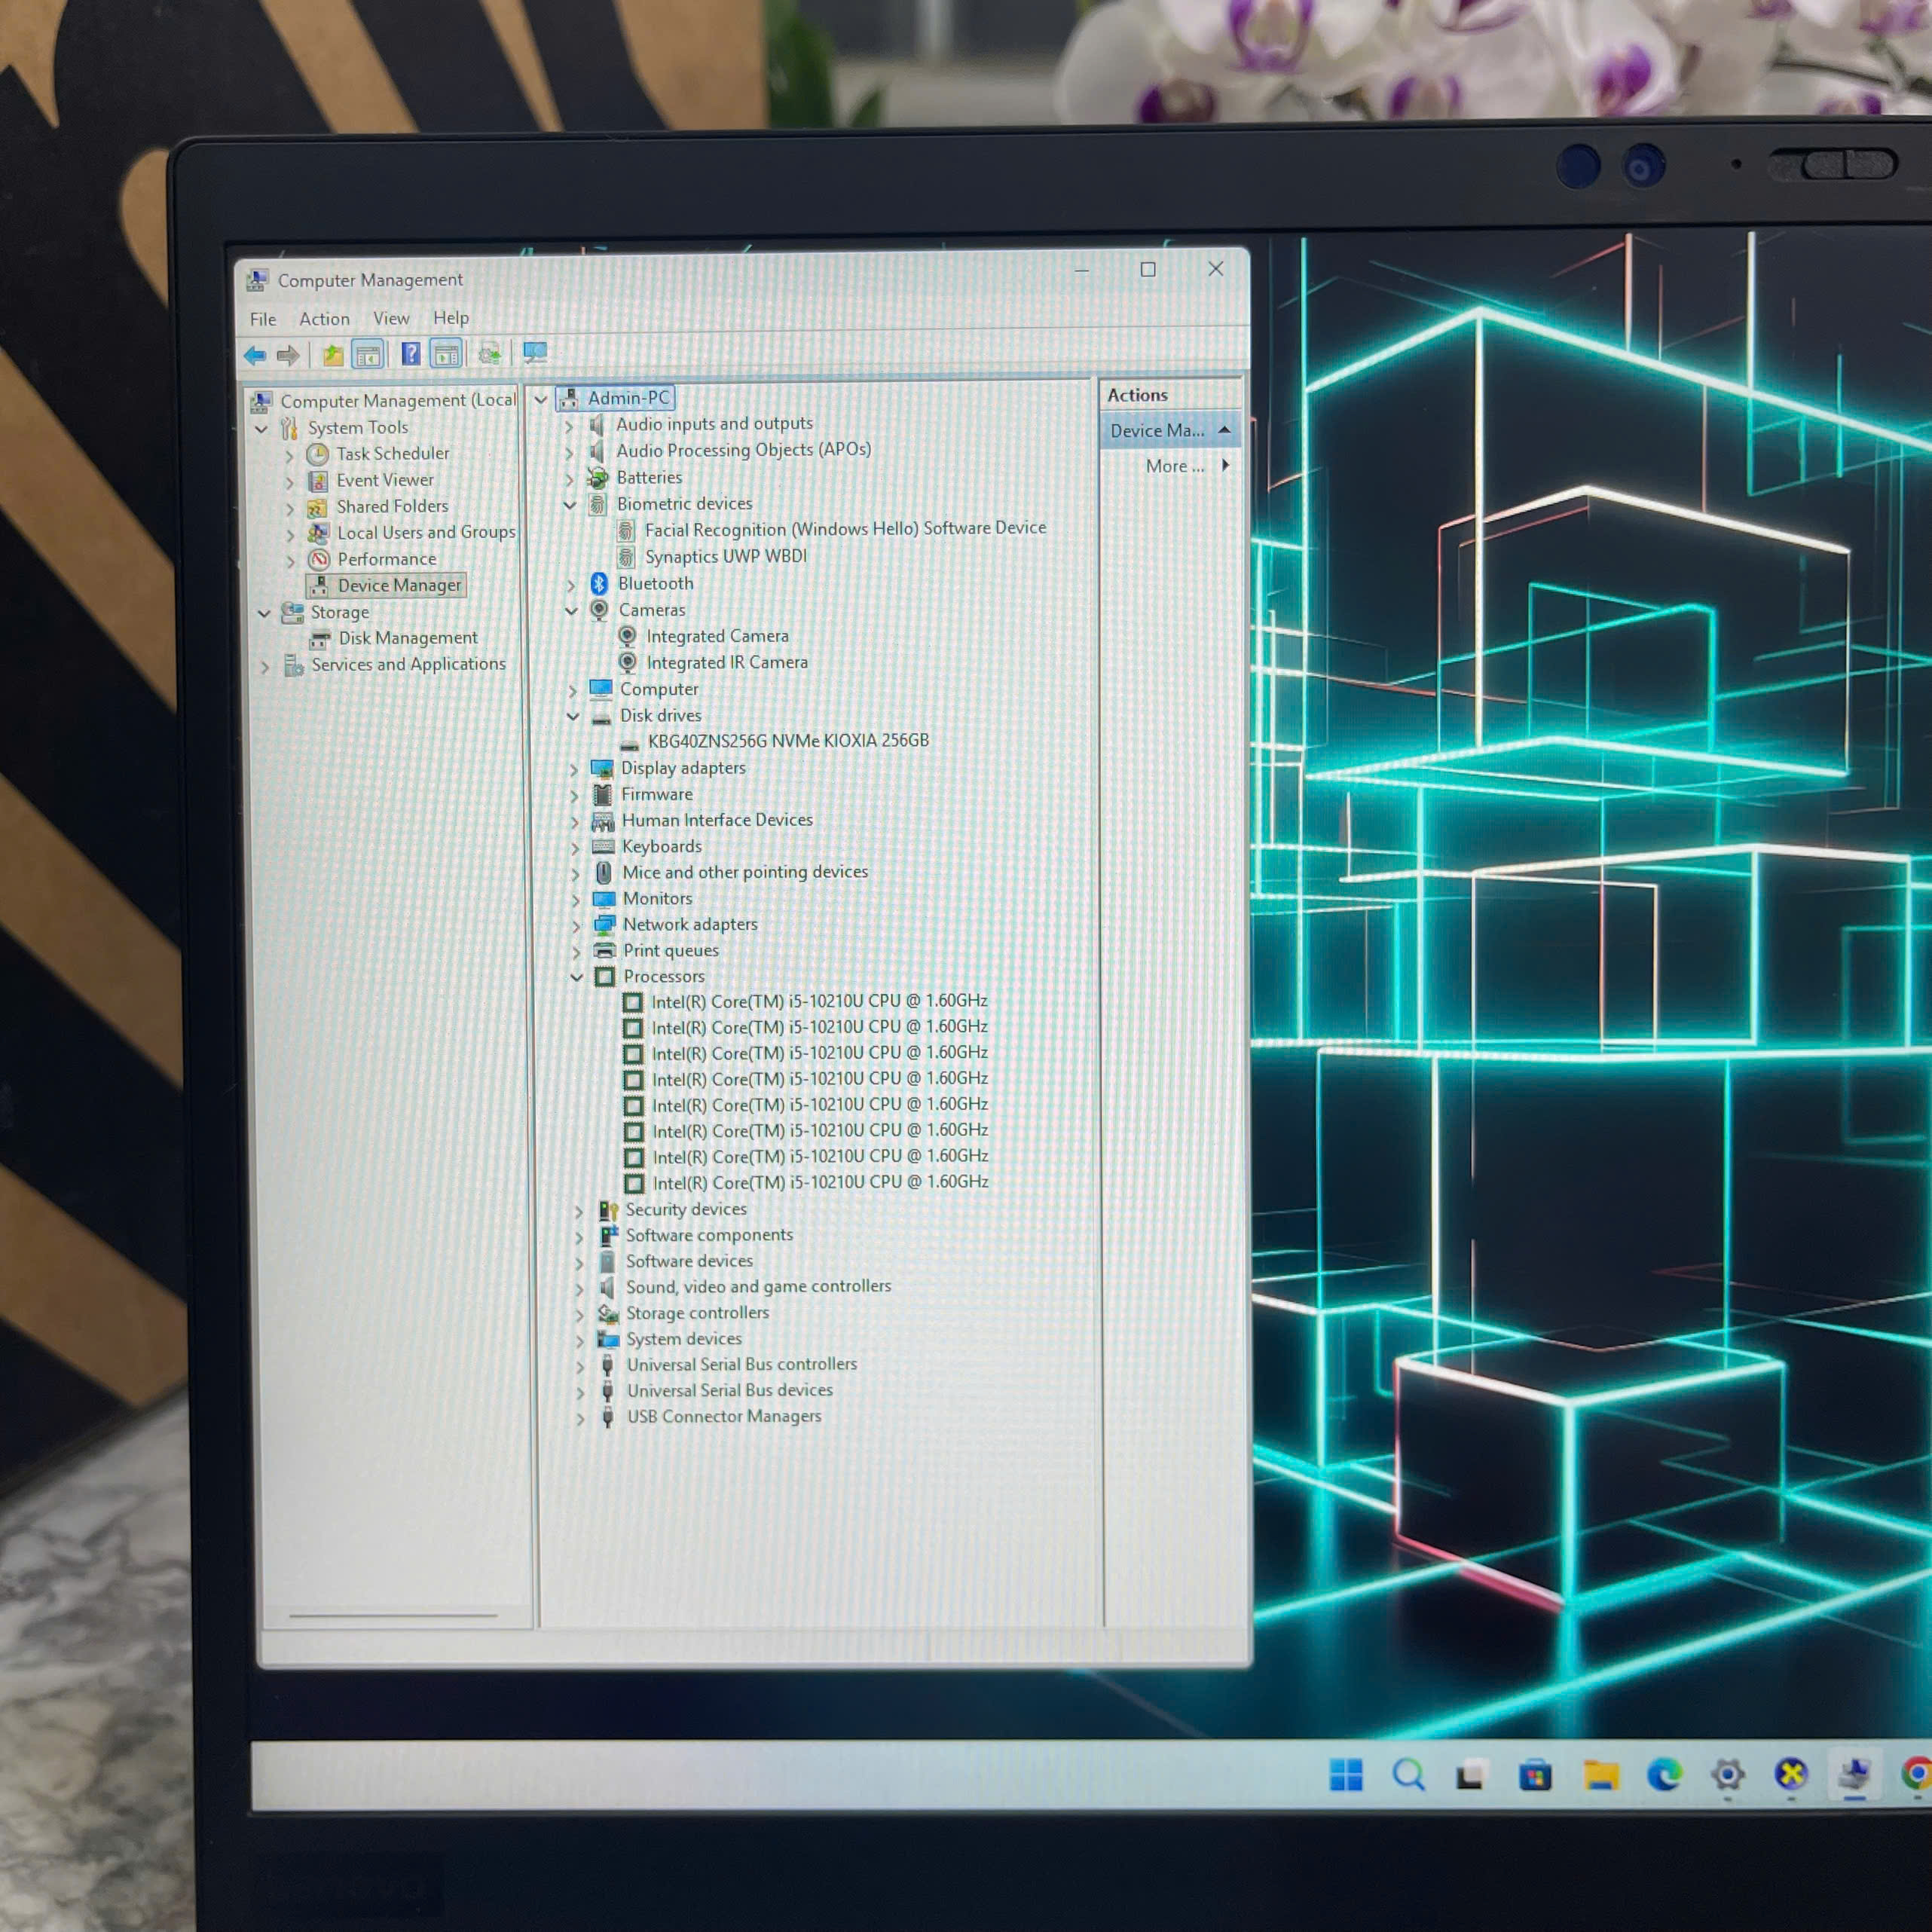The height and width of the screenshot is (1932, 1932).
Task: Click the Back arrow toolbar icon
Action: pos(255,355)
